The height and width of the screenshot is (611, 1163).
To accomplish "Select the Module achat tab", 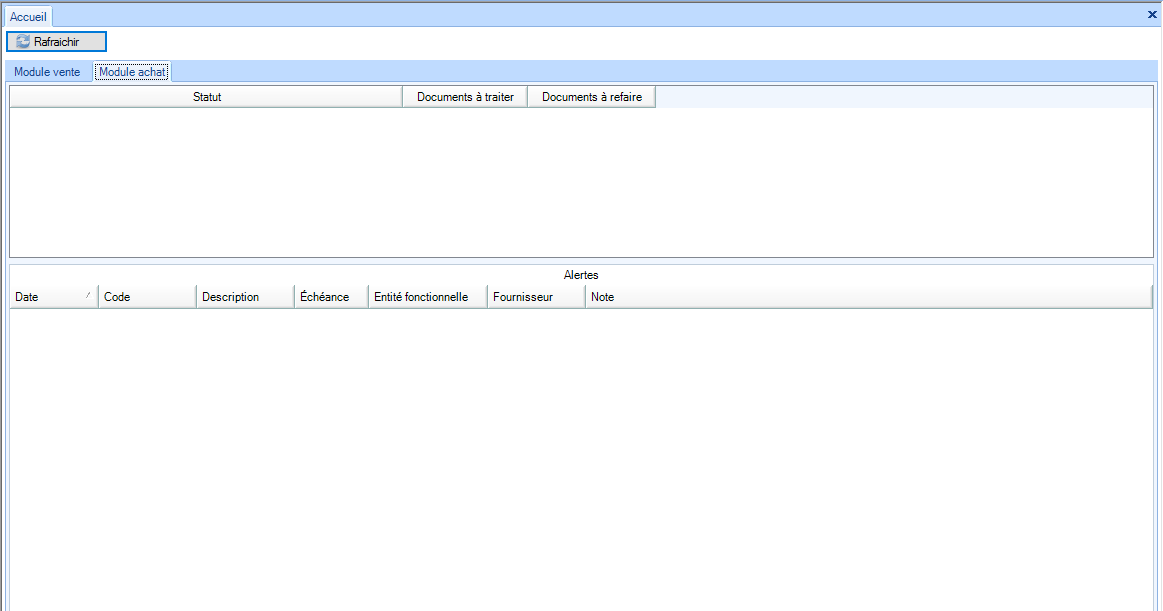I will point(132,72).
